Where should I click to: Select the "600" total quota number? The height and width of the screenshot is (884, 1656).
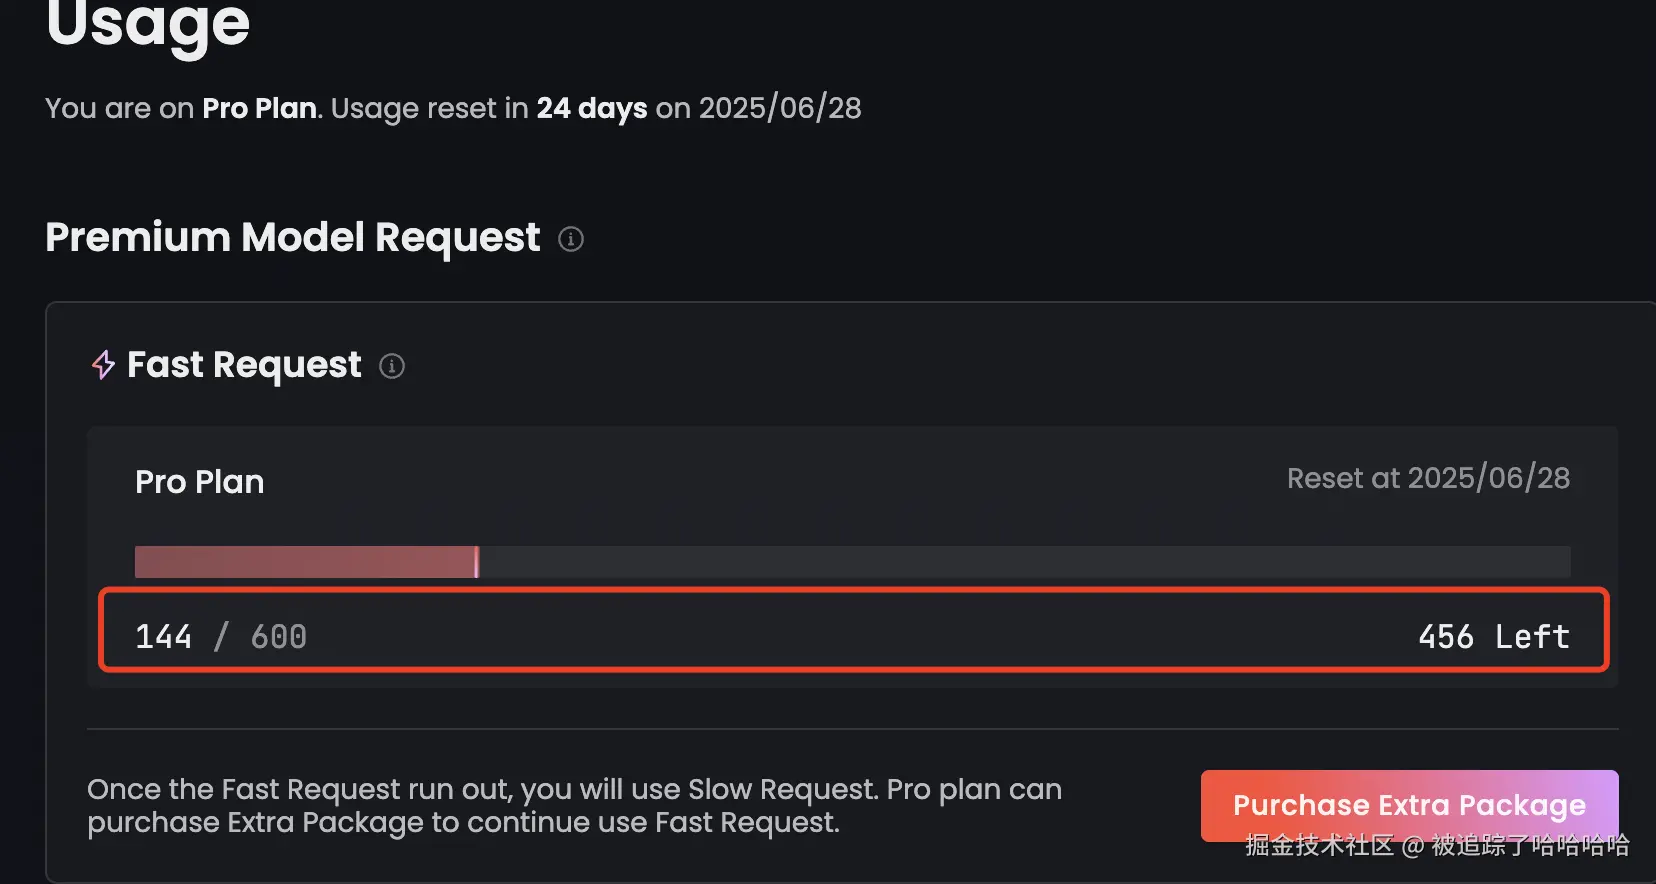coord(278,637)
